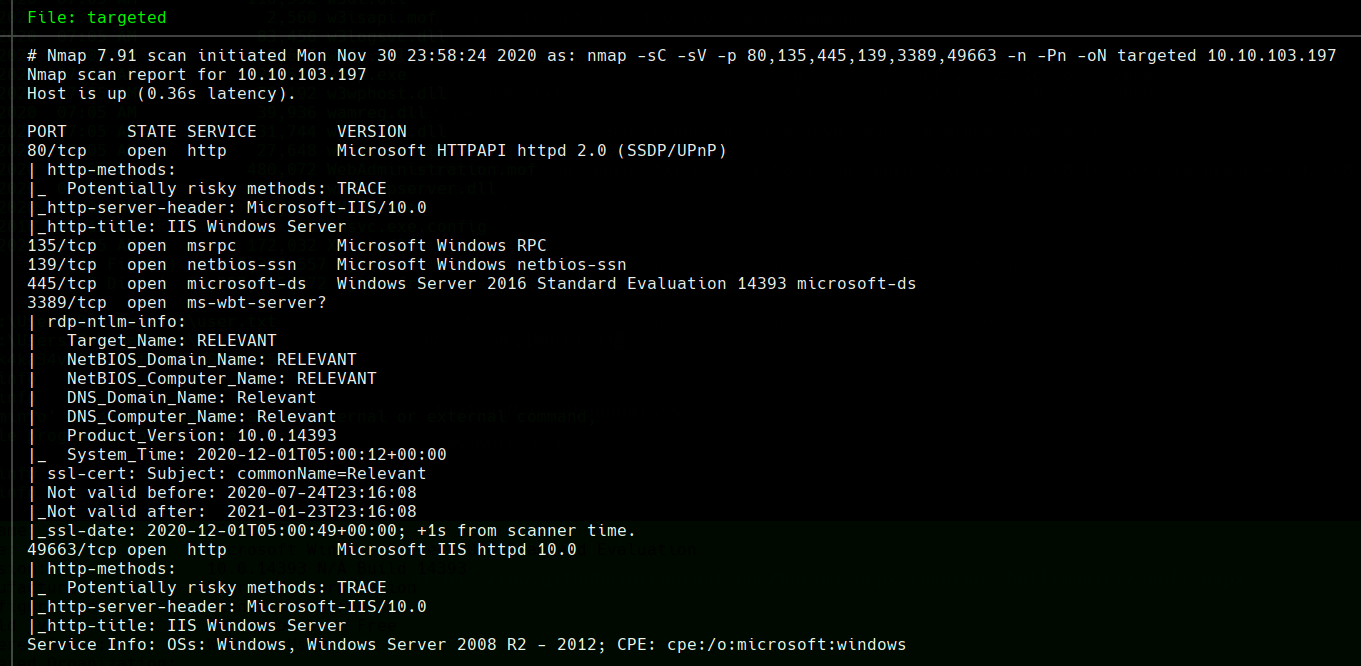Click 'Microsoft Windows RPC' version text

pyautogui.click(x=442, y=246)
